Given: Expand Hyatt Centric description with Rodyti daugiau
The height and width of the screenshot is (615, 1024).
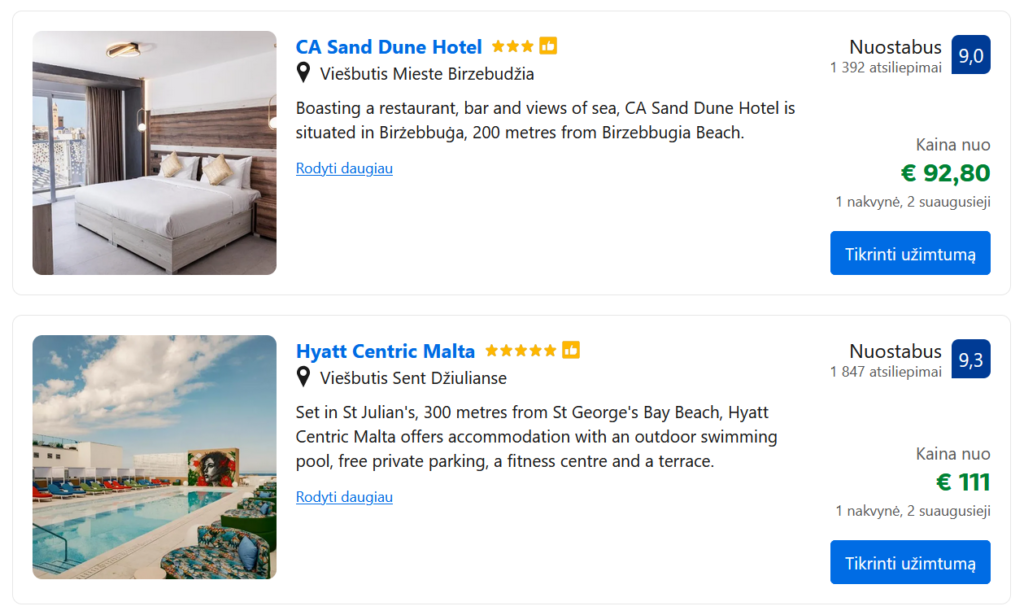Looking at the screenshot, I should point(344,497).
